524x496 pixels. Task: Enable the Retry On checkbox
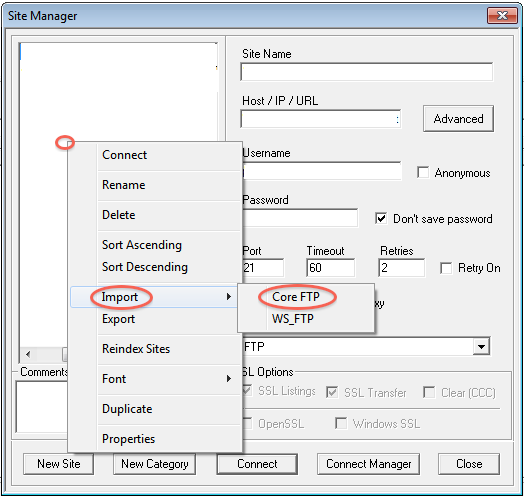click(446, 268)
